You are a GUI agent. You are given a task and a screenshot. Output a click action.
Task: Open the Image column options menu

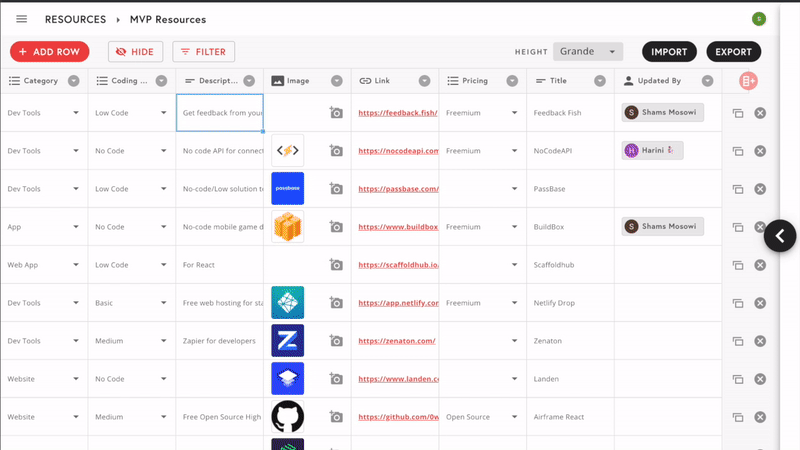(337, 81)
